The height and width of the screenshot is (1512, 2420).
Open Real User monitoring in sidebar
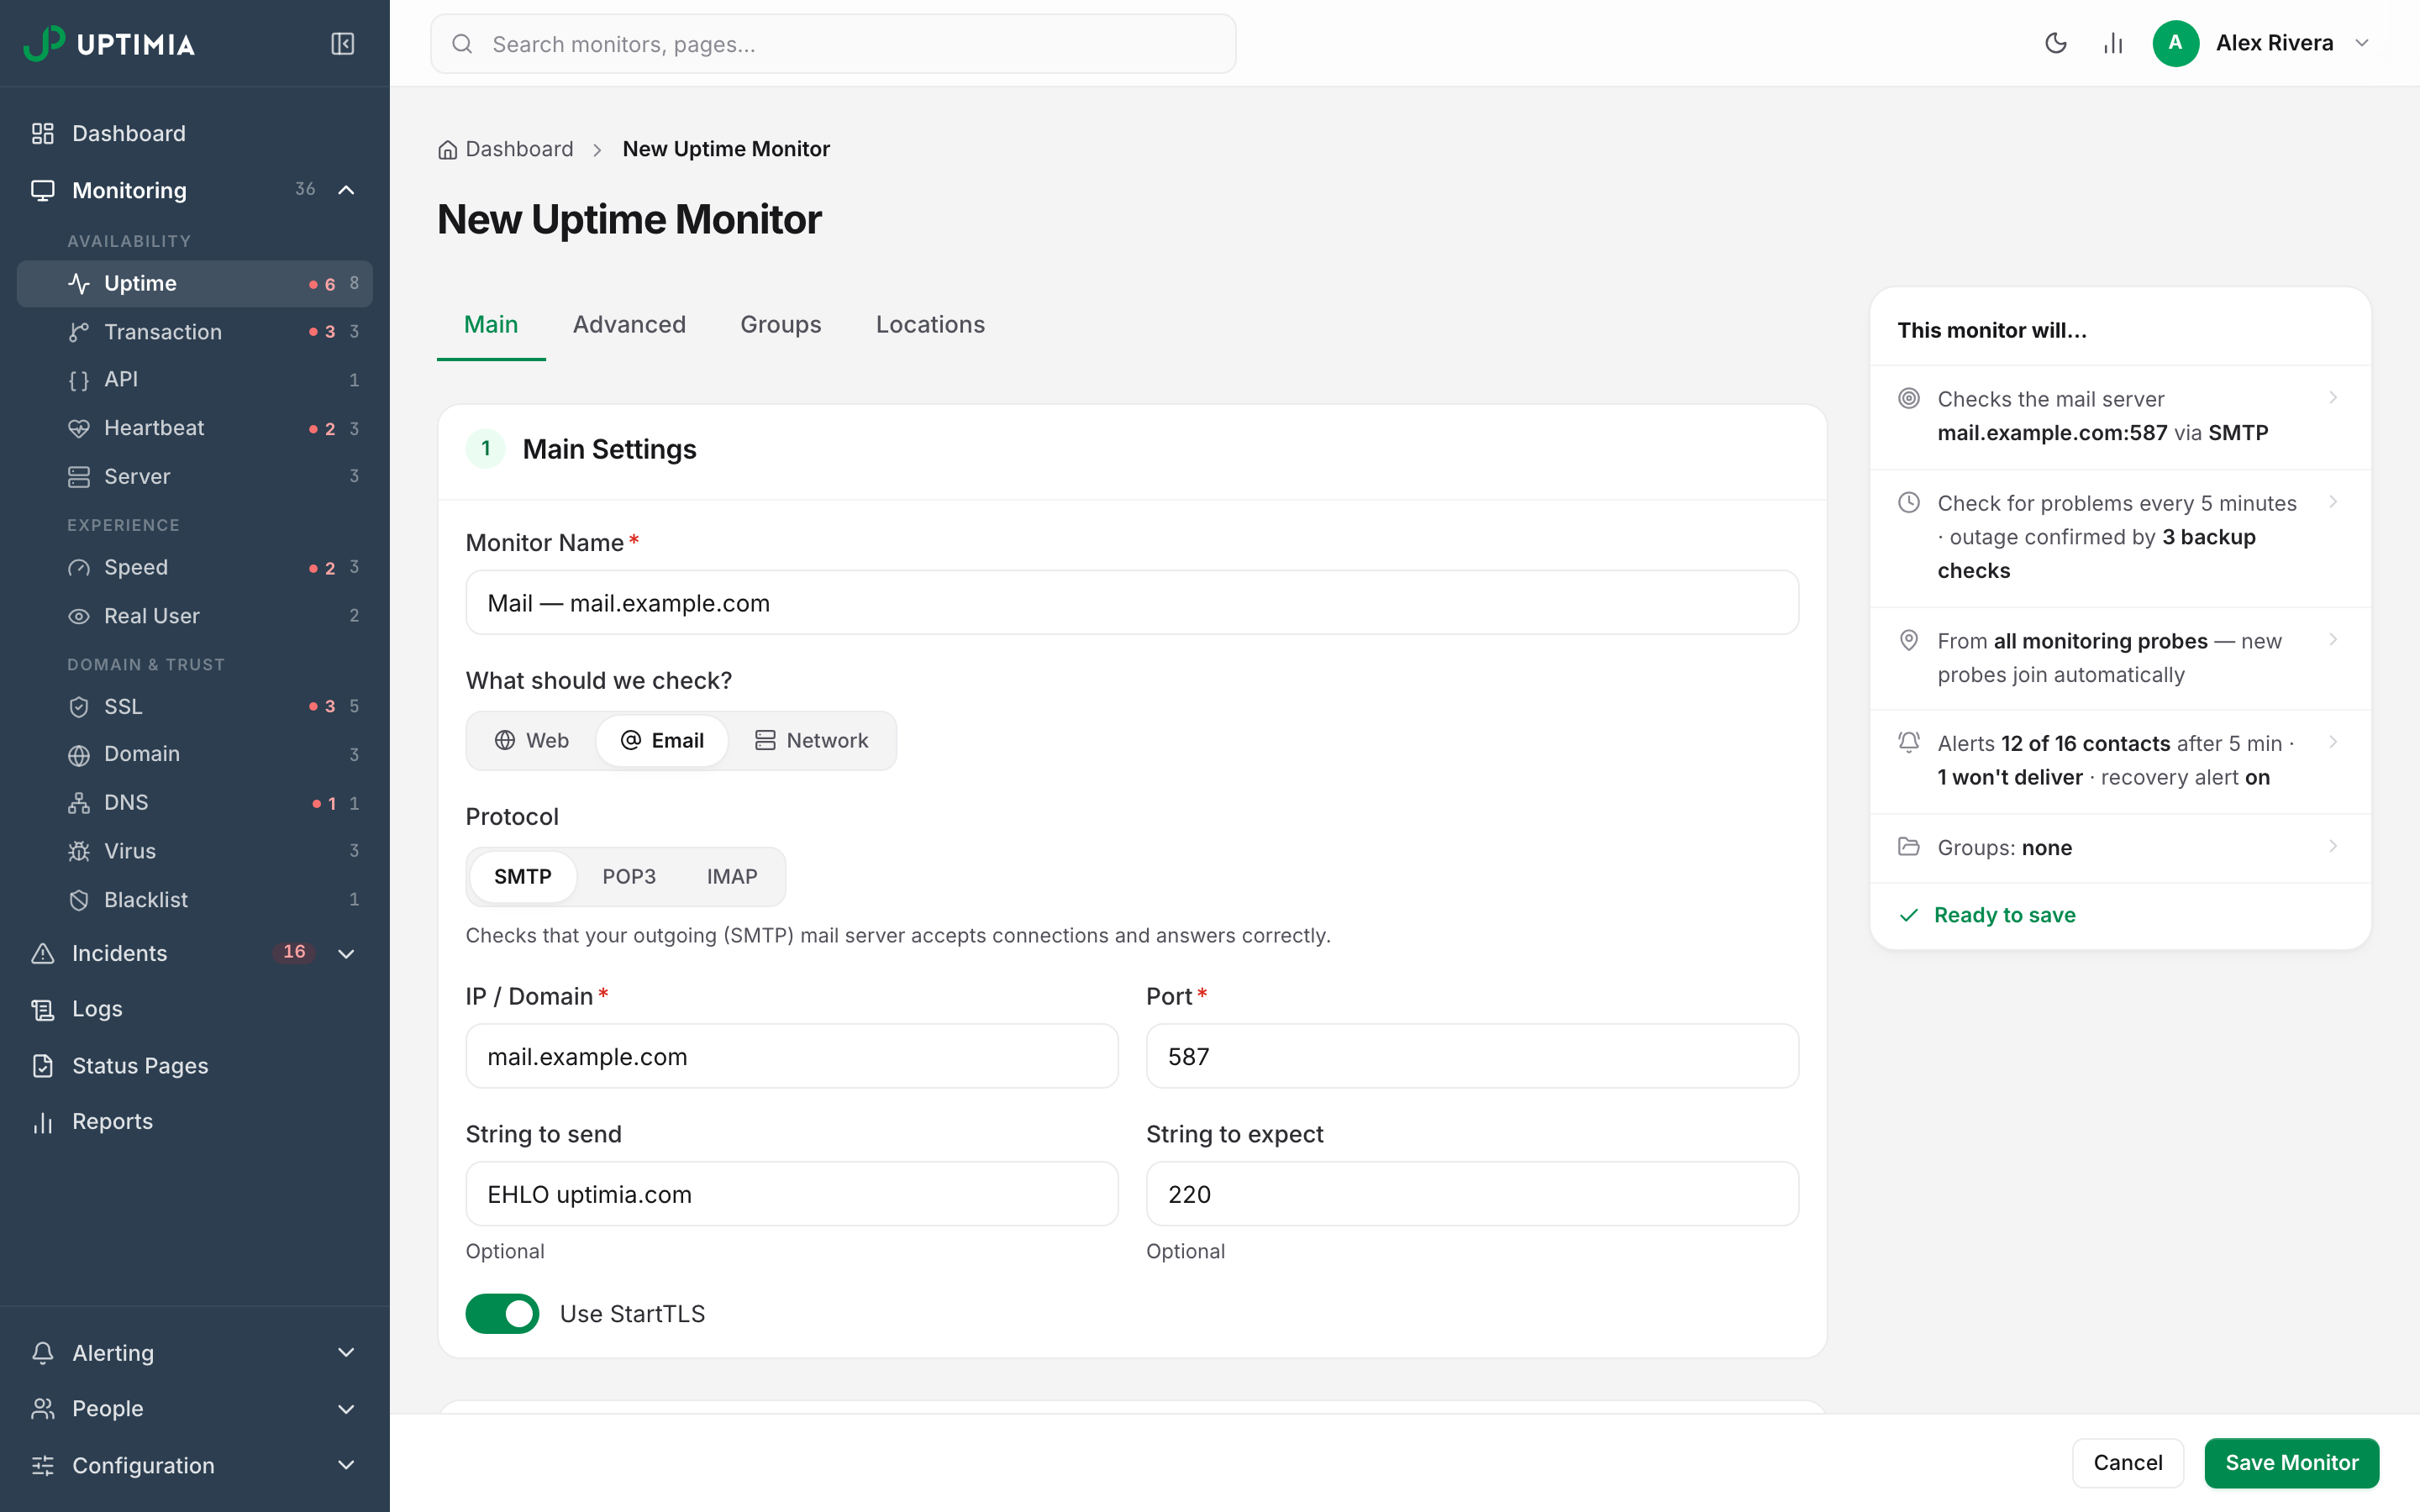[195, 616]
